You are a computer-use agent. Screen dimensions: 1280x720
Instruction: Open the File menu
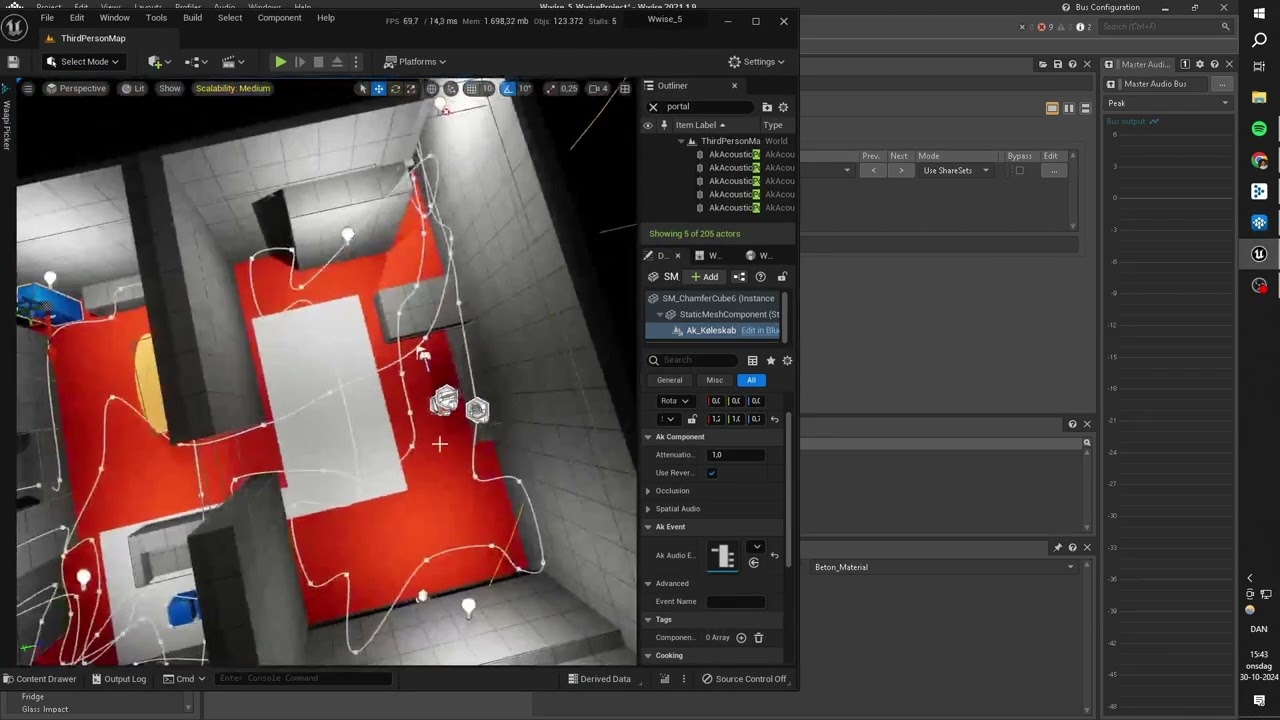click(x=47, y=18)
